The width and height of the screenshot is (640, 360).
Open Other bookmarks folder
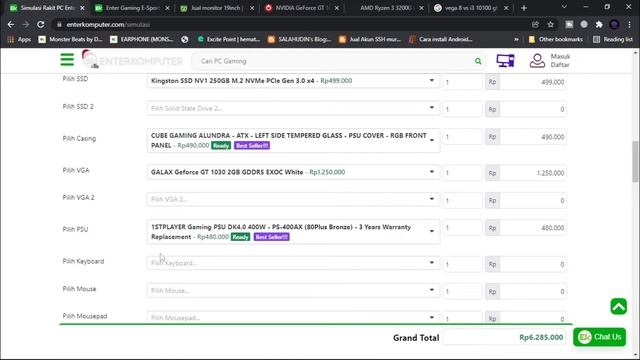pos(556,39)
